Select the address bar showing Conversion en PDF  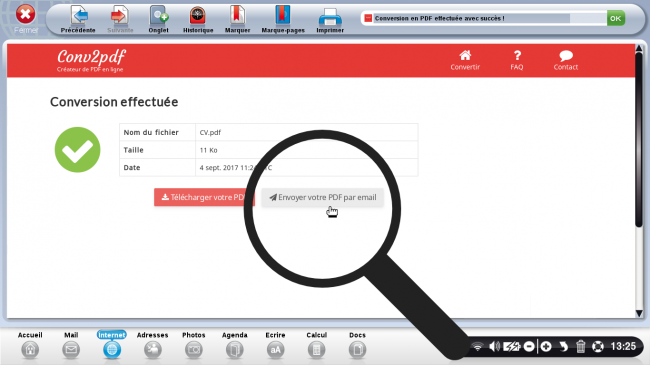(483, 18)
